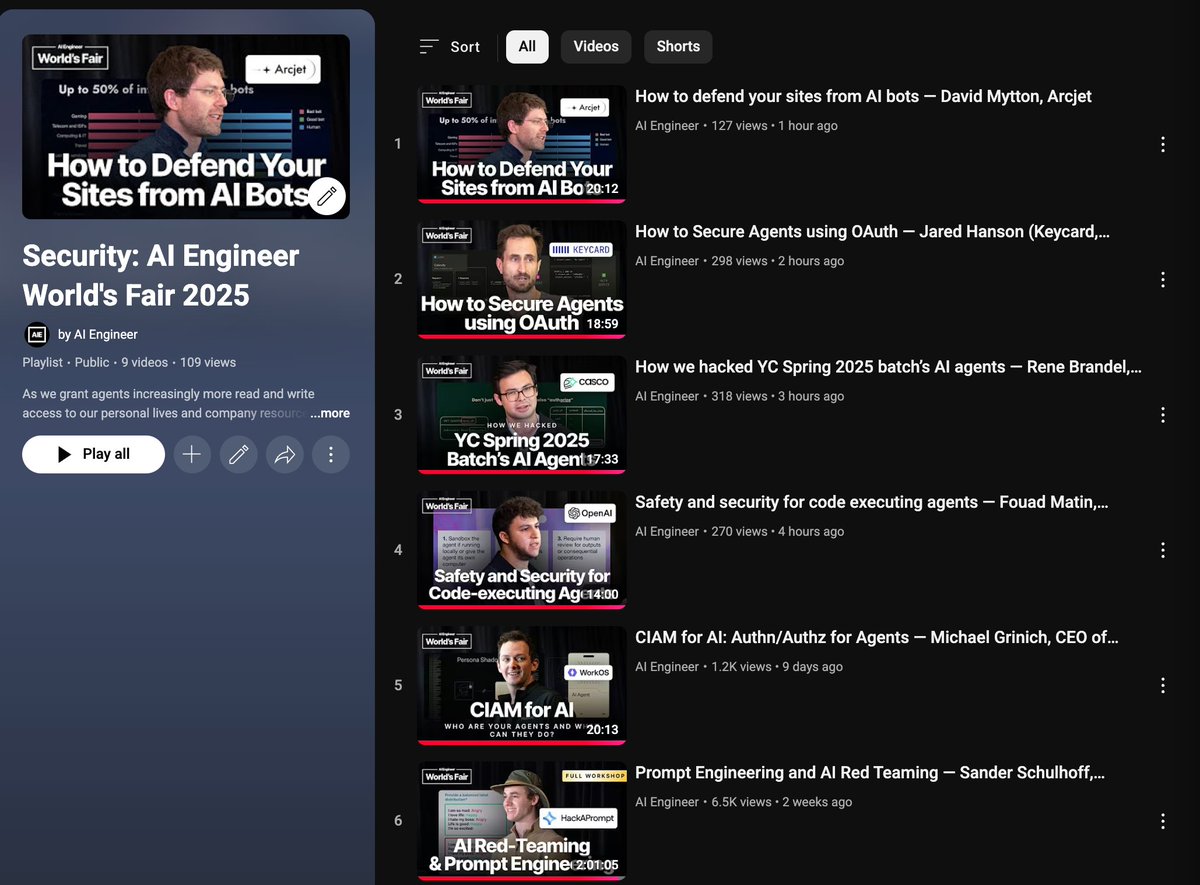Screen dimensions: 1200x885
Task: Open video 'How to Secure Agents using OAuth'
Action: (872, 232)
